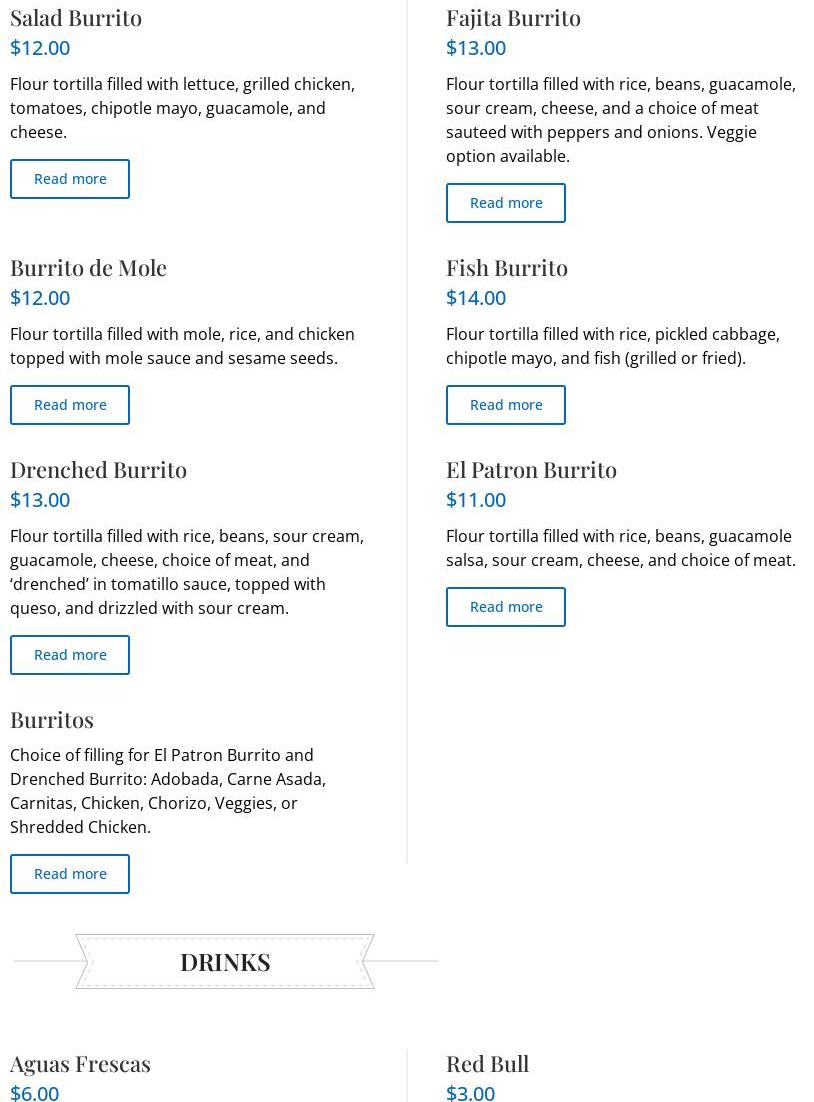Image resolution: width=814 pixels, height=1102 pixels.
Task: Open the Fish Burrito heading
Action: (x=507, y=267)
